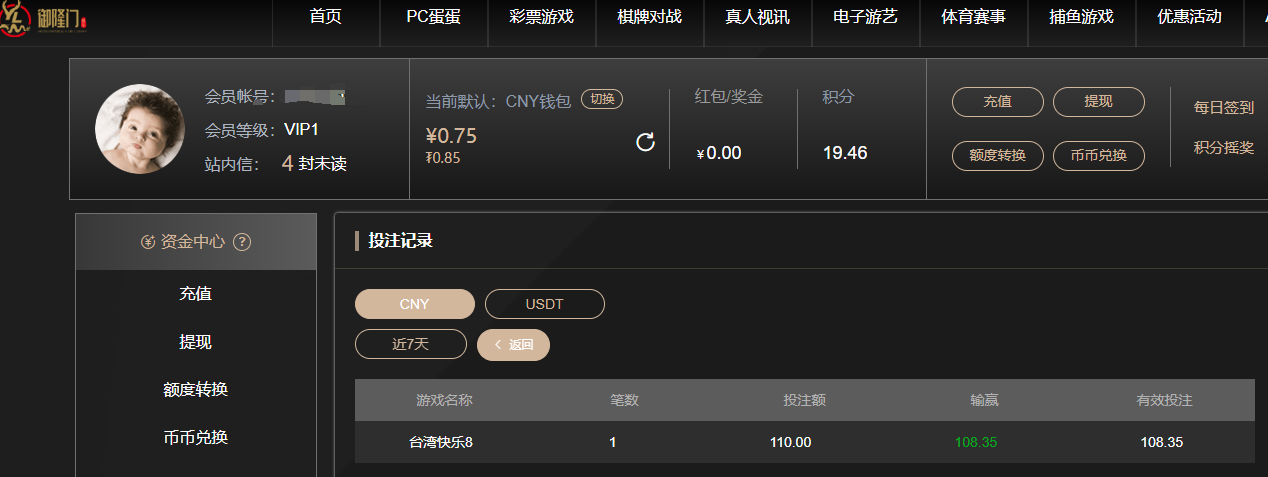Screen dimensions: 1268x477
Task: Open the site logo in header
Action: pyautogui.click(x=47, y=22)
